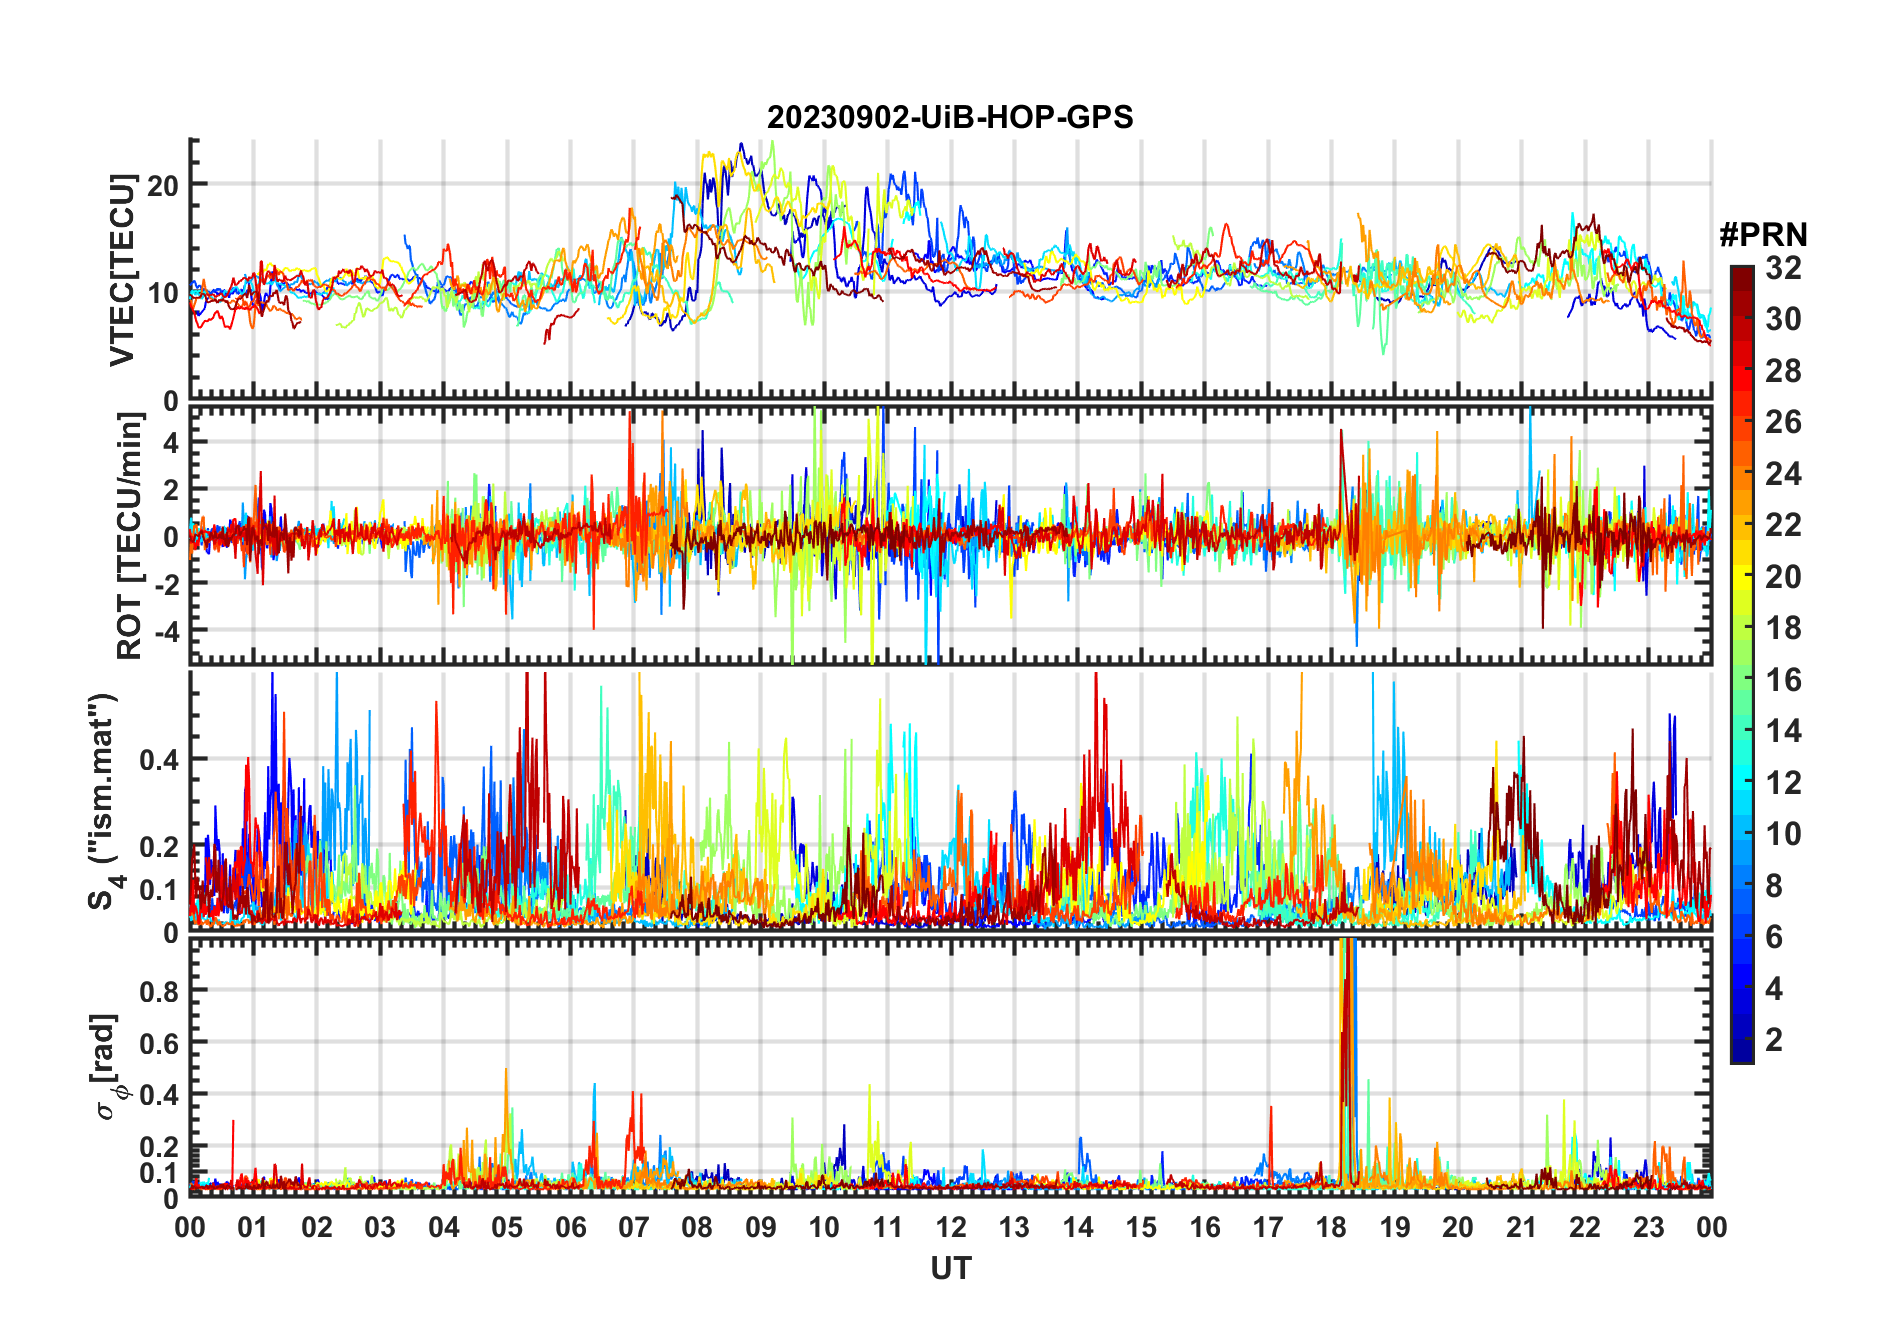Click the 09 hour tick label
The width and height of the screenshot is (1902, 1330).
click(760, 1227)
